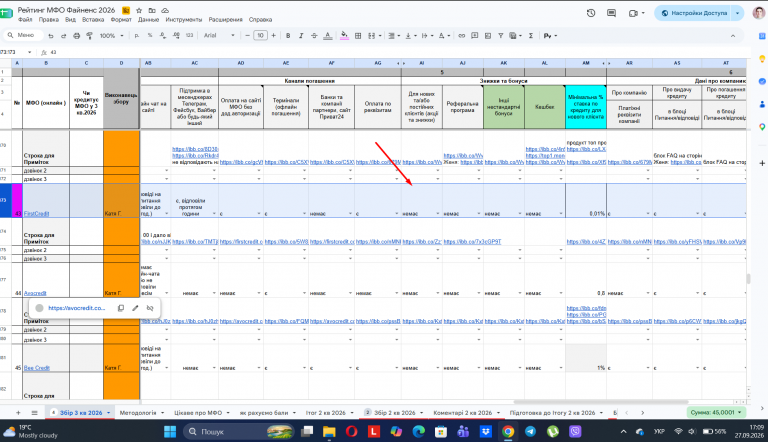The width and height of the screenshot is (768, 442).
Task: Open the Windows Start menu
Action: [x=170, y=432]
